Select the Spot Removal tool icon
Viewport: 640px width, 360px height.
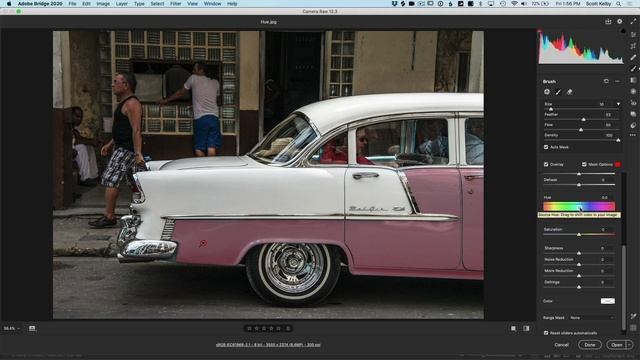pos(633,58)
